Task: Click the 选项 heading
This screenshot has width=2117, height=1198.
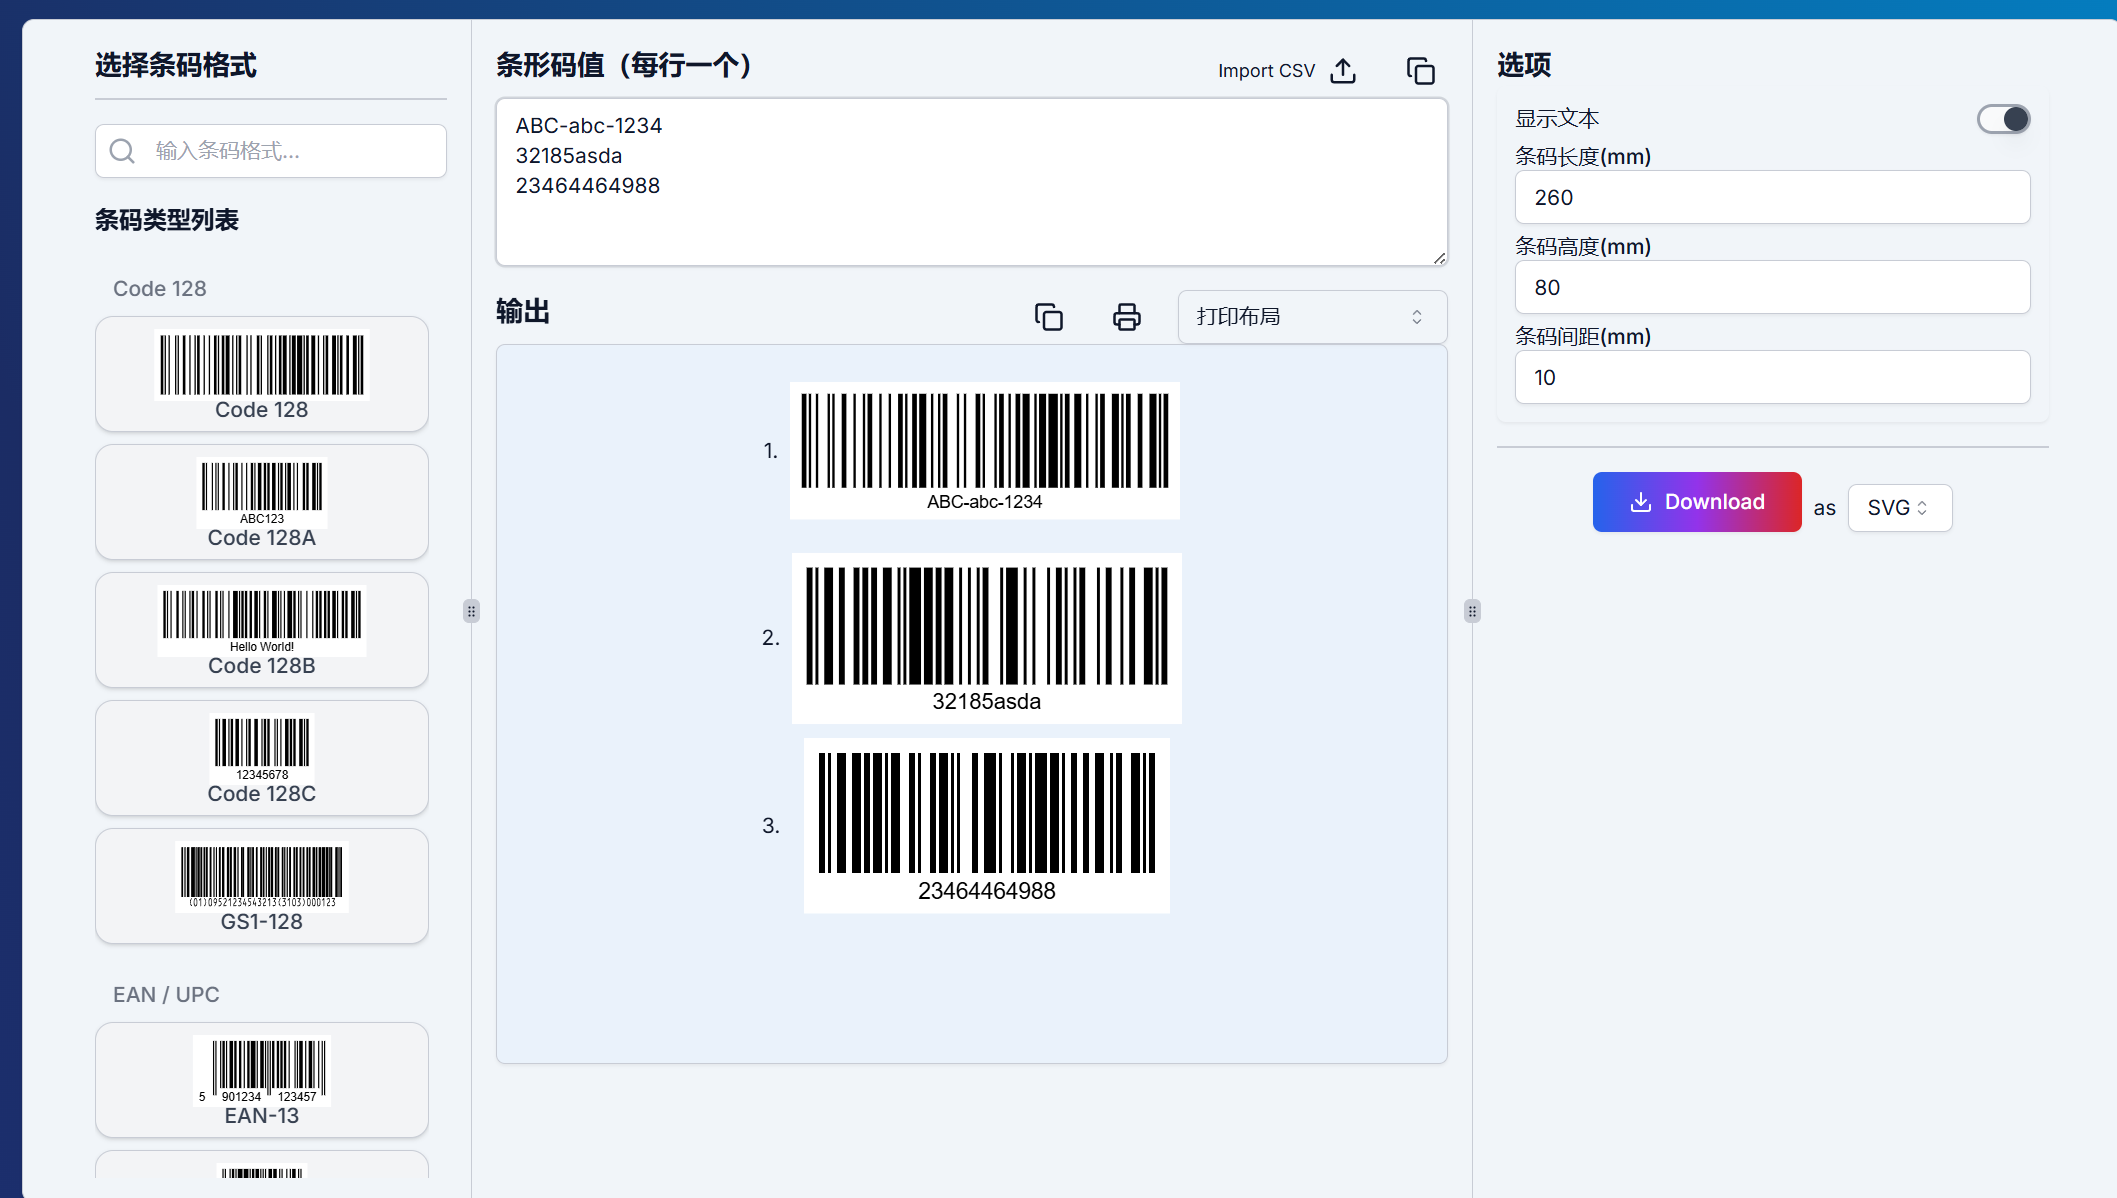Action: click(x=1524, y=65)
